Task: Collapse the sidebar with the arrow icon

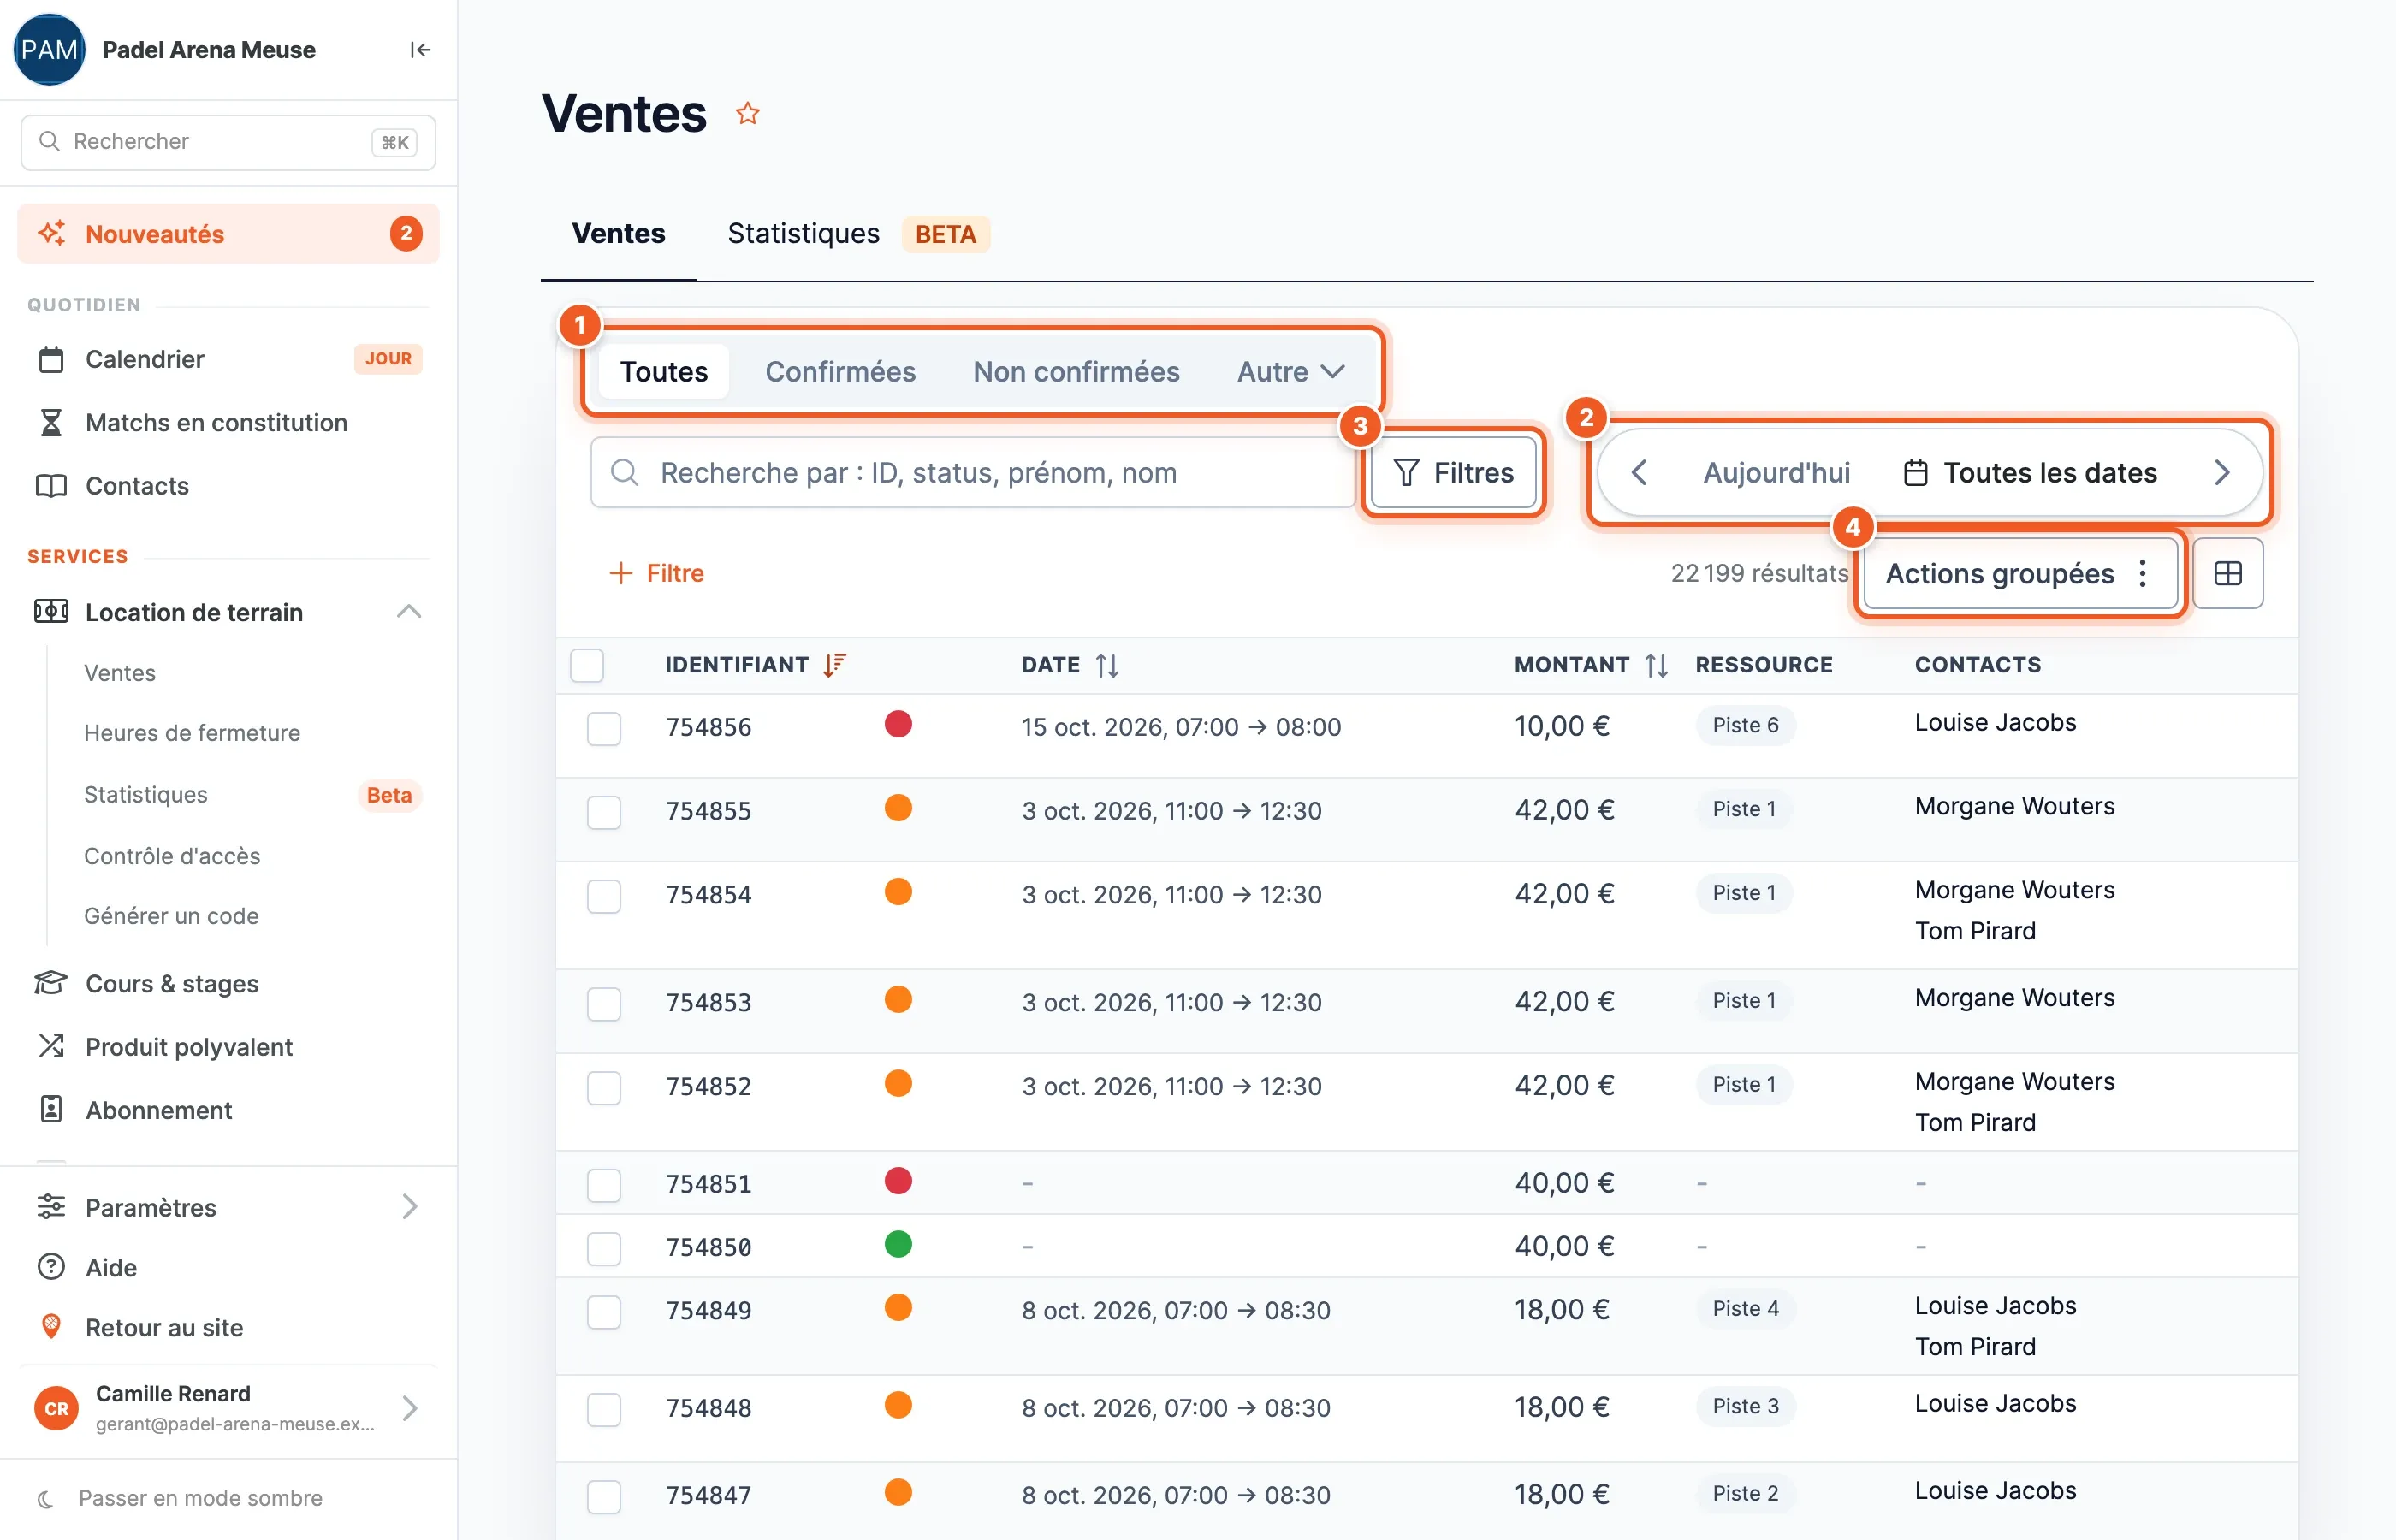Action: pyautogui.click(x=420, y=50)
